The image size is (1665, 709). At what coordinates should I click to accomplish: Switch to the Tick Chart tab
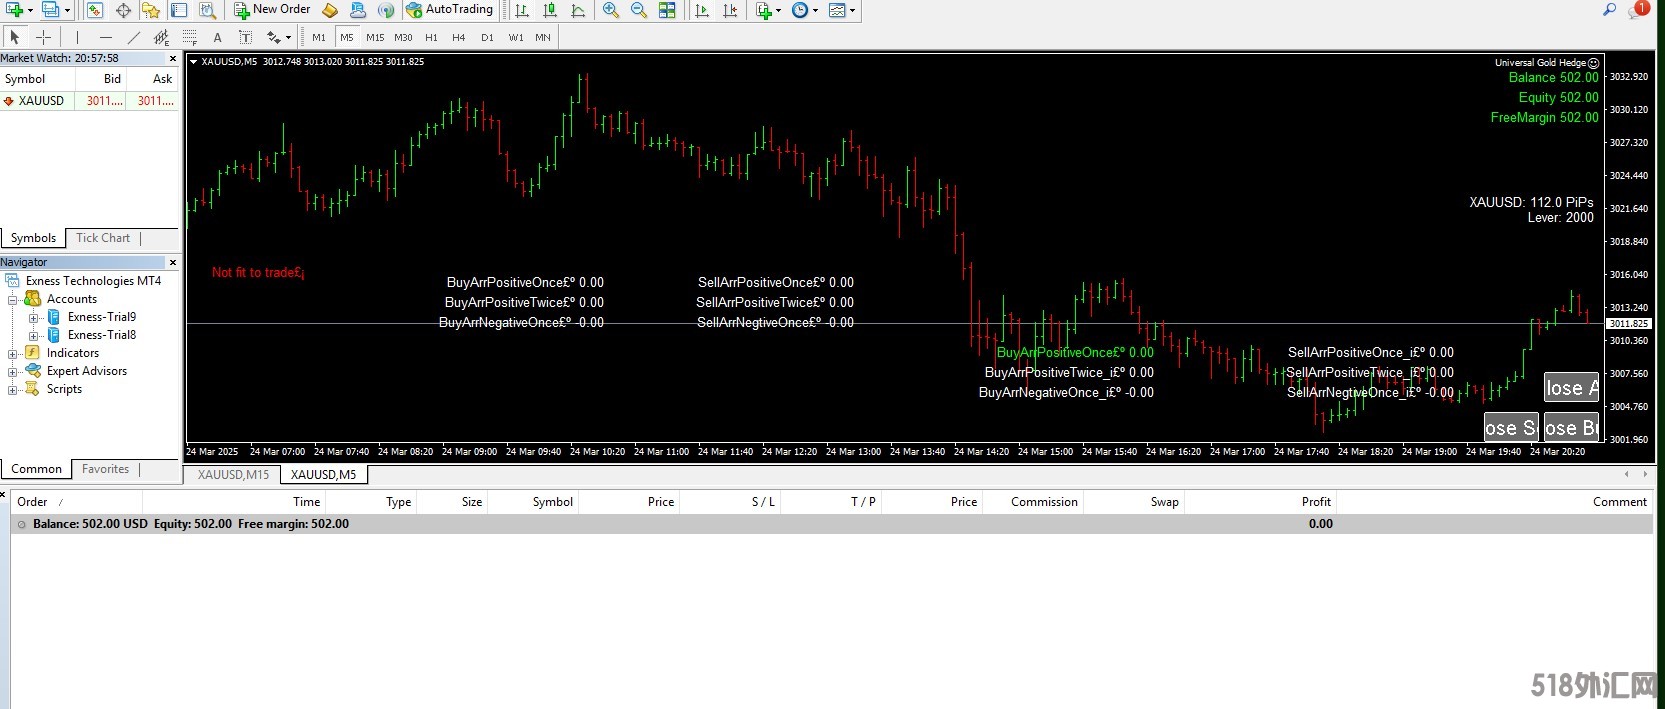[x=103, y=238]
